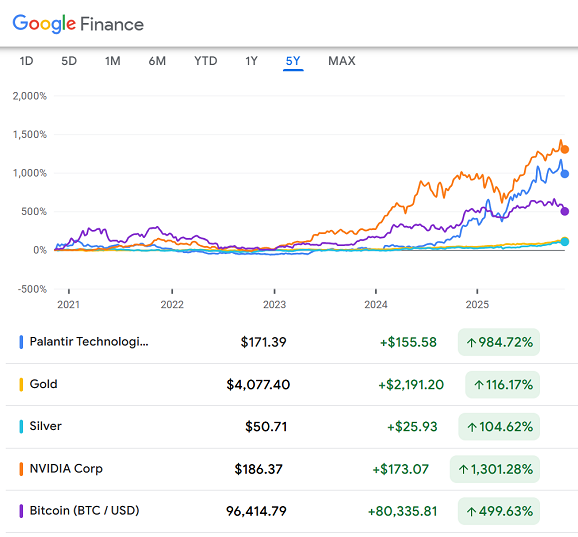Viewport: 578px width, 537px height.
Task: Click the 1,000% y-axis label
Action: (30, 173)
